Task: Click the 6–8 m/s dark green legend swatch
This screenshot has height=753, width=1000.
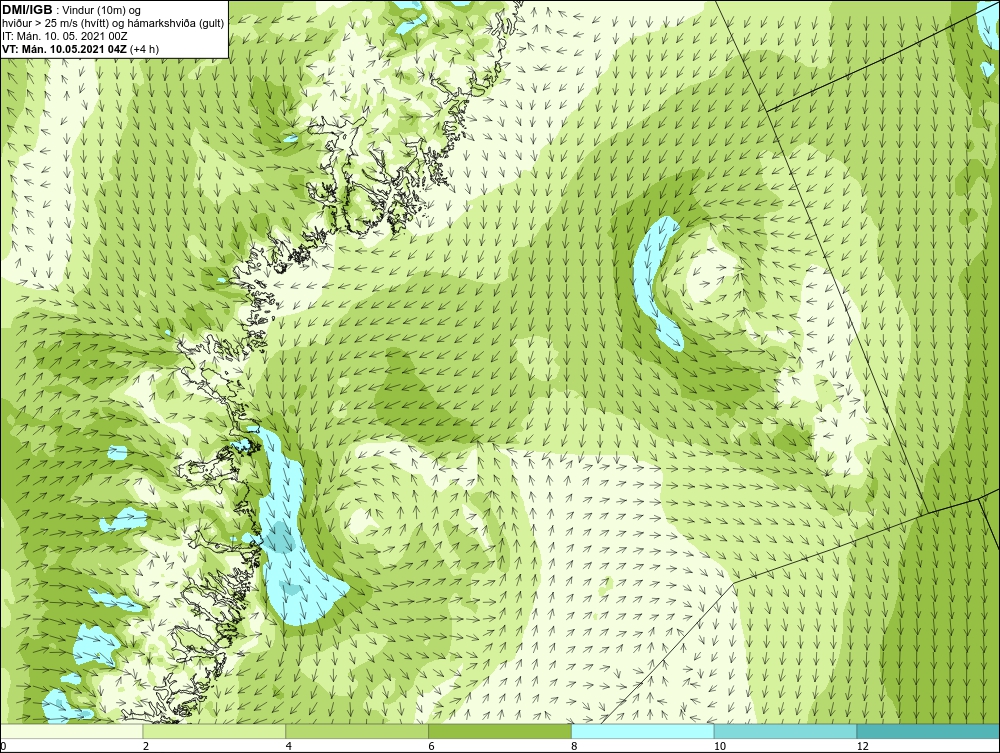Action: (500, 731)
